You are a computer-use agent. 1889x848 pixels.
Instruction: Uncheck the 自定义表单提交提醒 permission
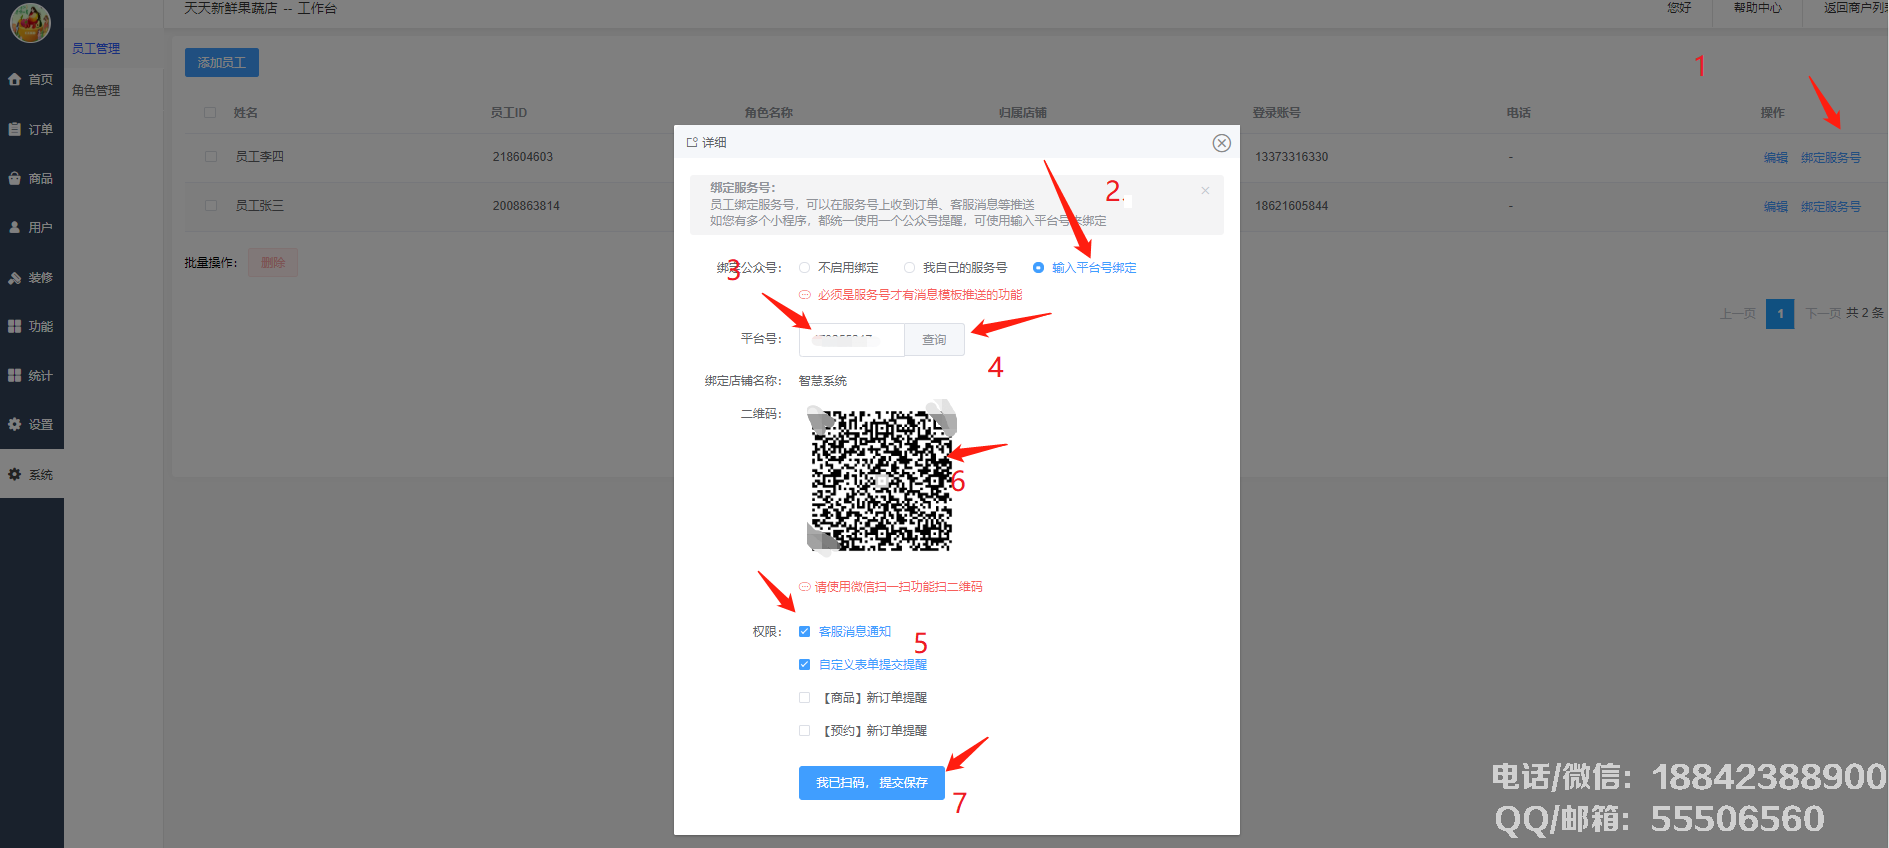tap(804, 664)
